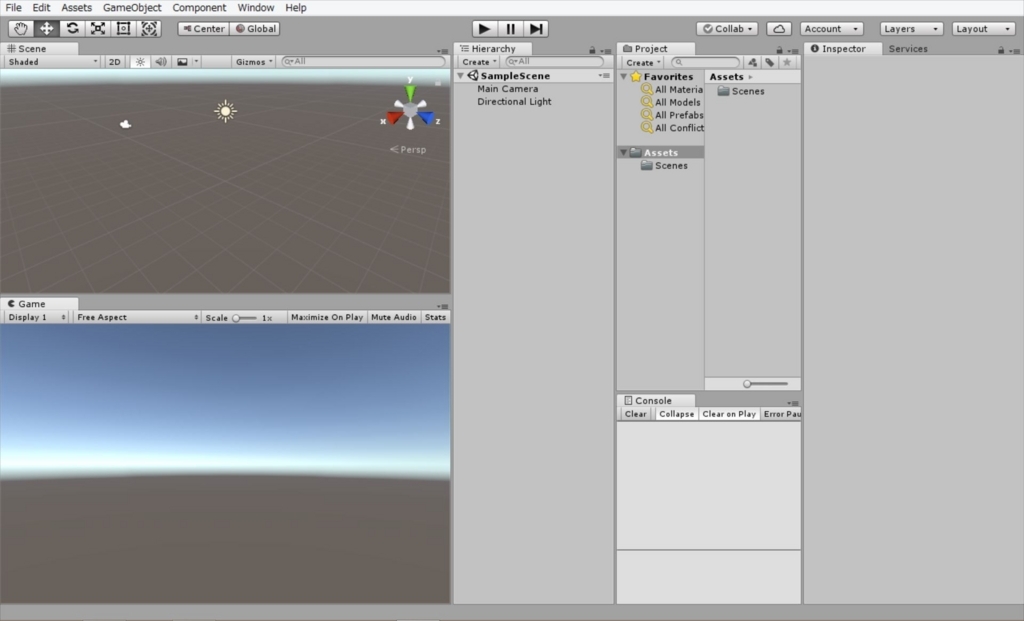
Task: Clear the Console
Action: [635, 414]
